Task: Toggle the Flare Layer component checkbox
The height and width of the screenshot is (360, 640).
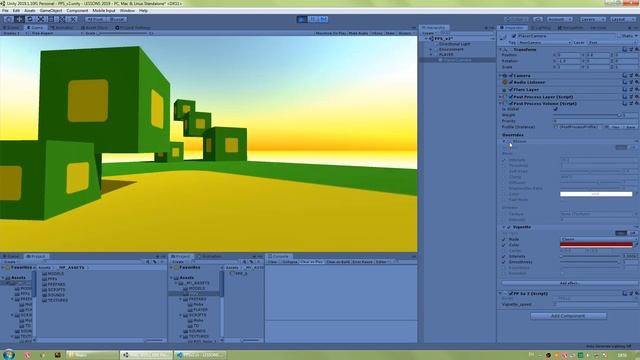Action: [511, 89]
